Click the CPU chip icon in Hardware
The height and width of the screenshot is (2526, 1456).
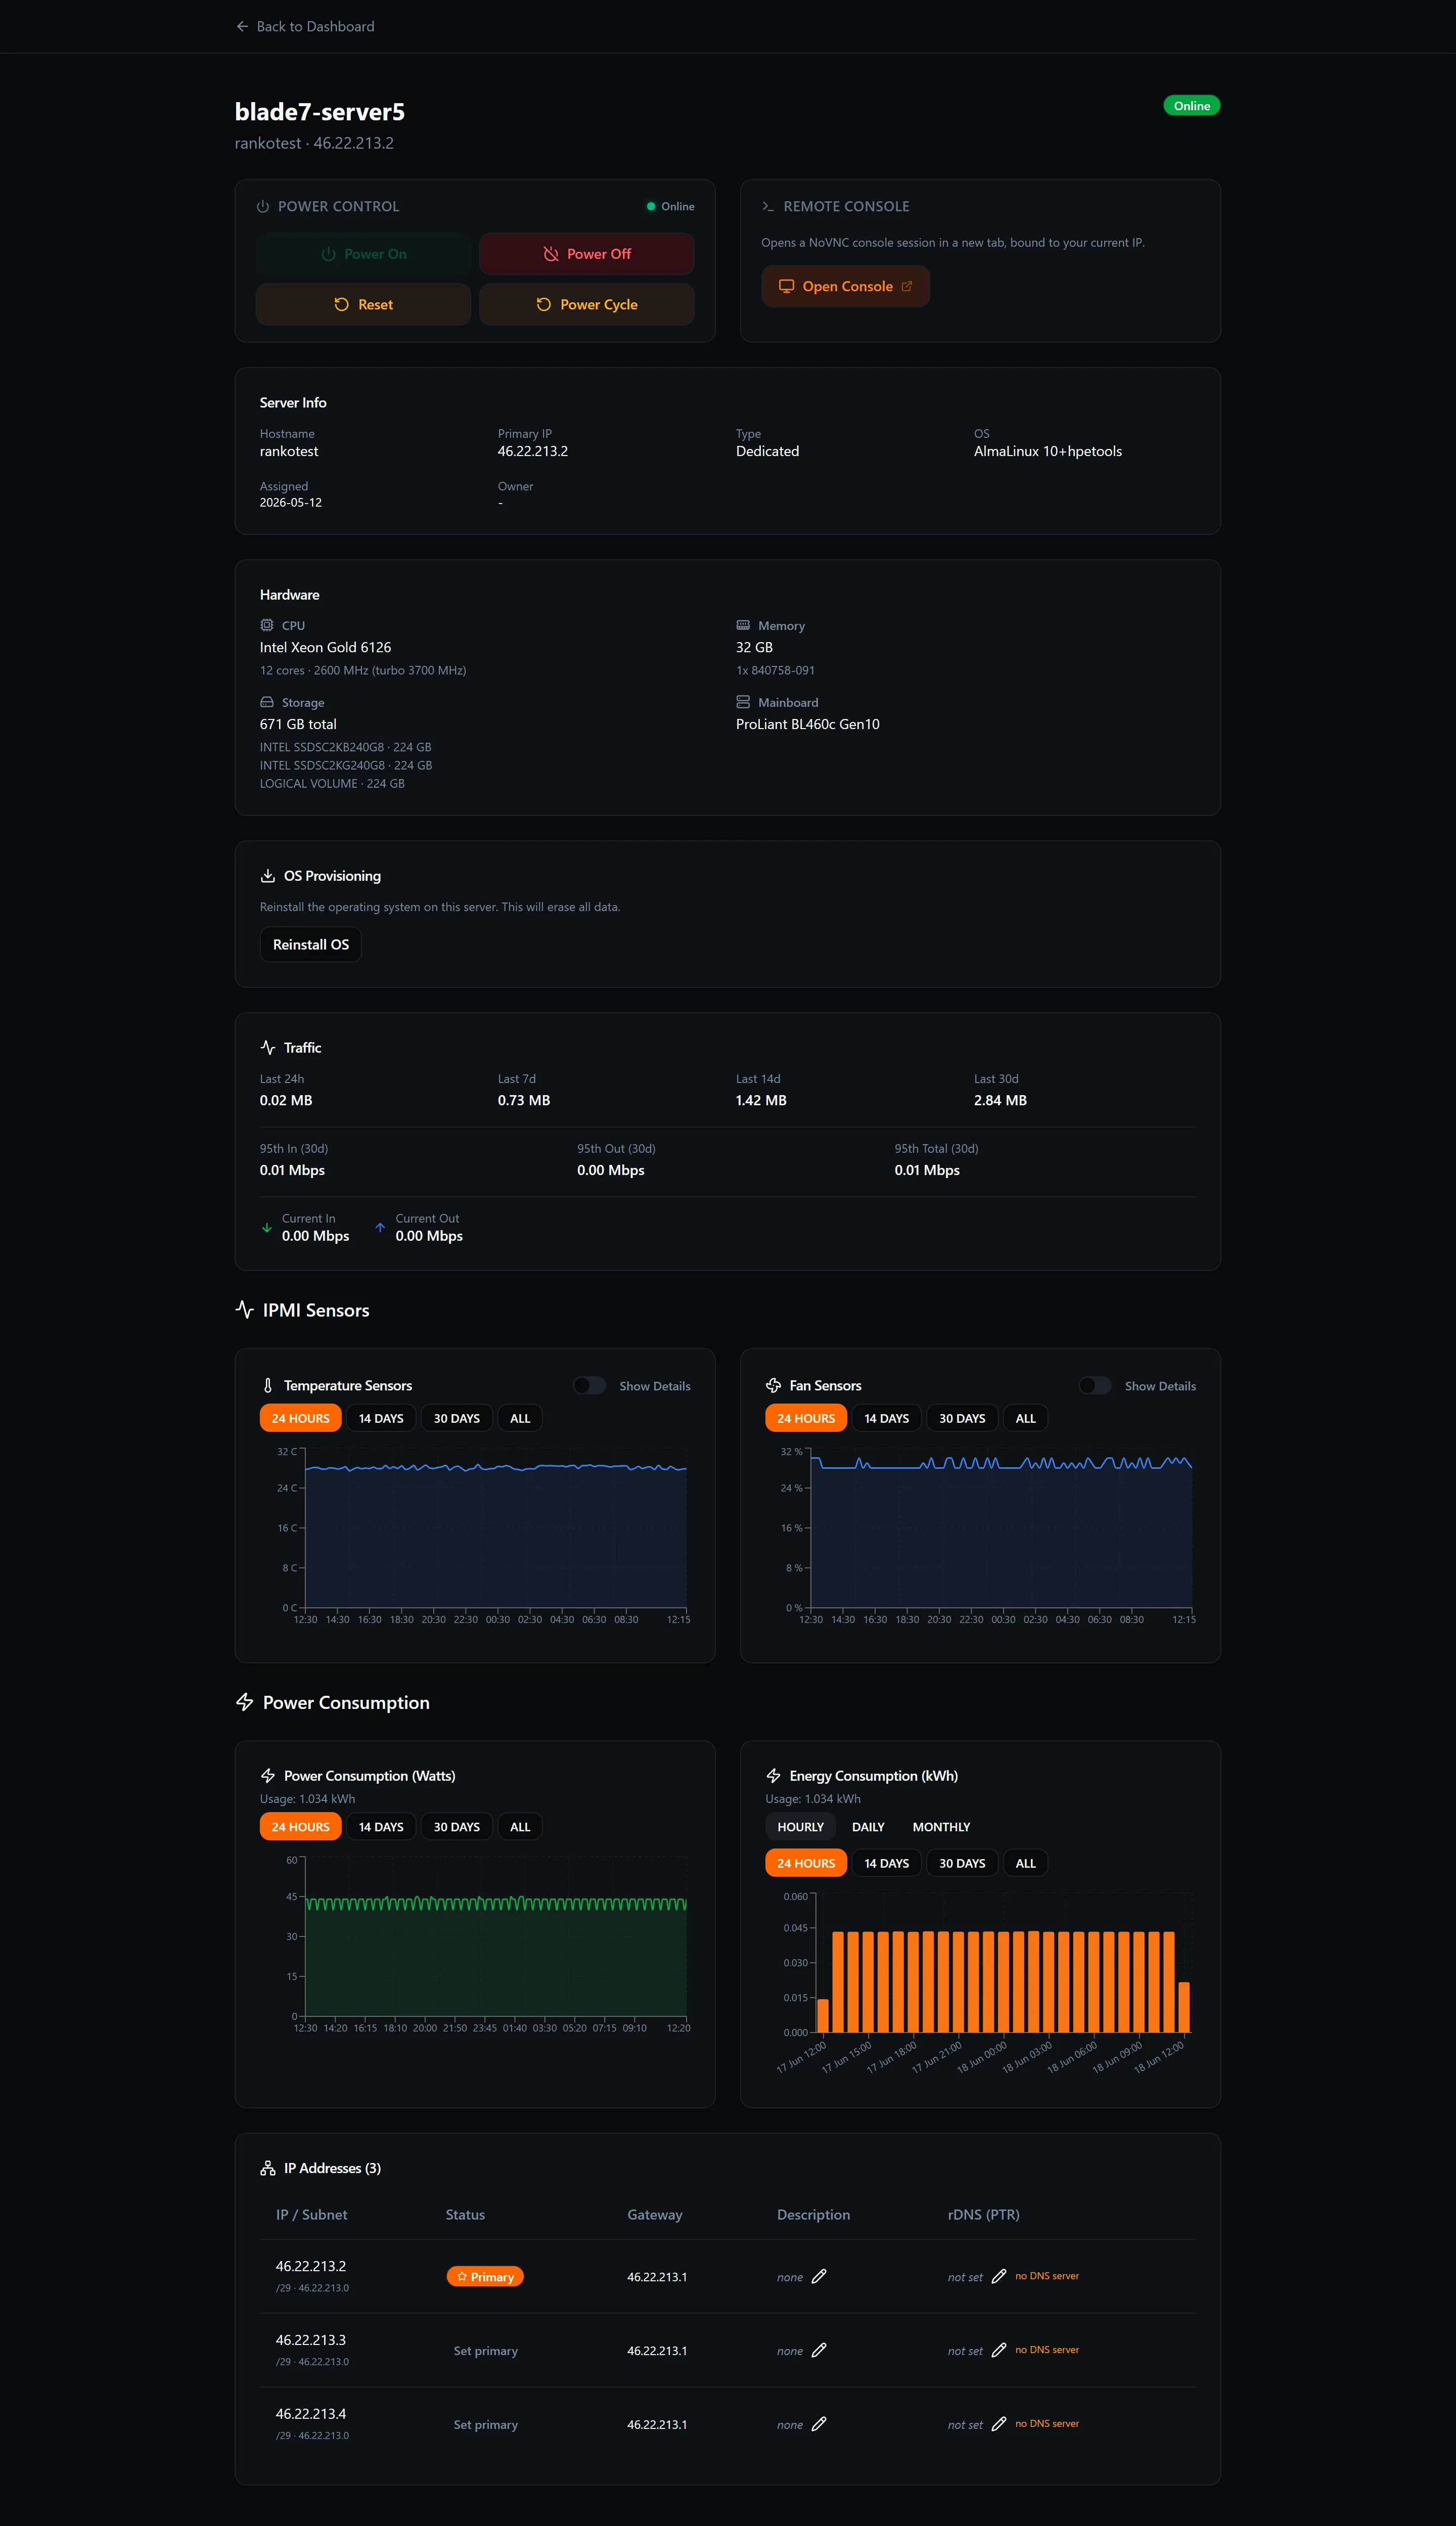click(267, 625)
